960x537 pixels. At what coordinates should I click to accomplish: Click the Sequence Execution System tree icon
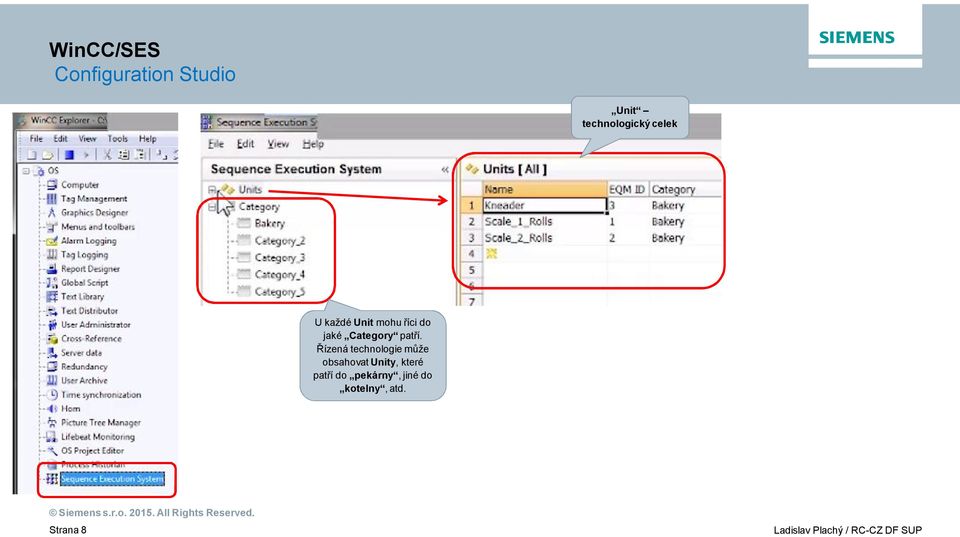[52, 479]
